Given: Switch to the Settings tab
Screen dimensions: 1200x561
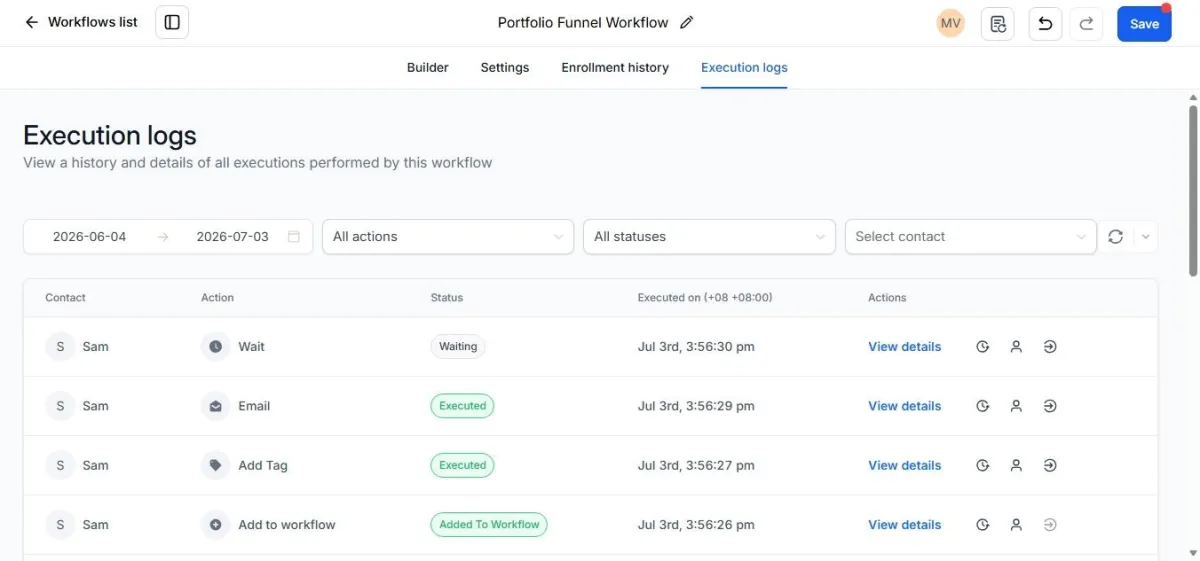Looking at the screenshot, I should (505, 67).
